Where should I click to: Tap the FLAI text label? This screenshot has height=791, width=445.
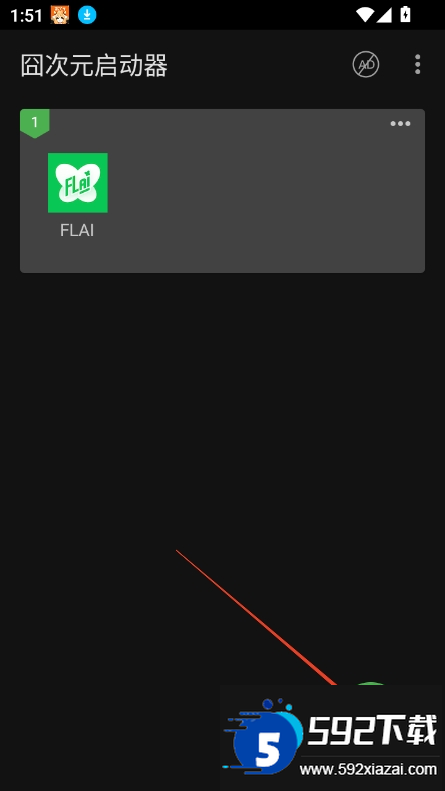click(x=77, y=231)
